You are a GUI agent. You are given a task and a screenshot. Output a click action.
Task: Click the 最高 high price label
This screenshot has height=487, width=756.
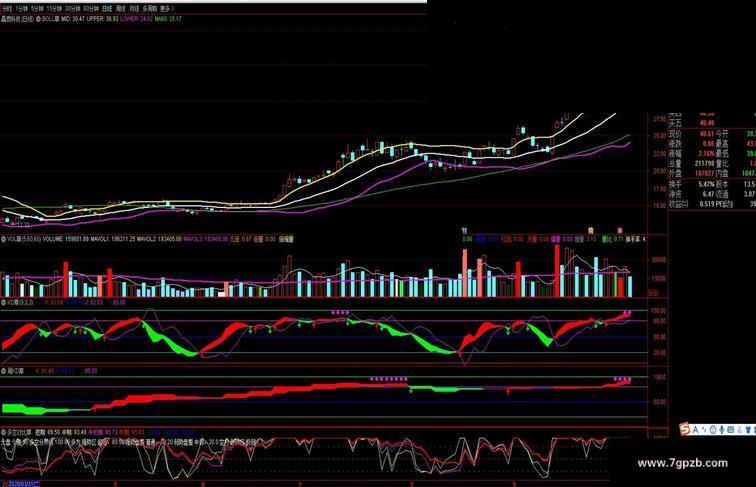[x=722, y=144]
